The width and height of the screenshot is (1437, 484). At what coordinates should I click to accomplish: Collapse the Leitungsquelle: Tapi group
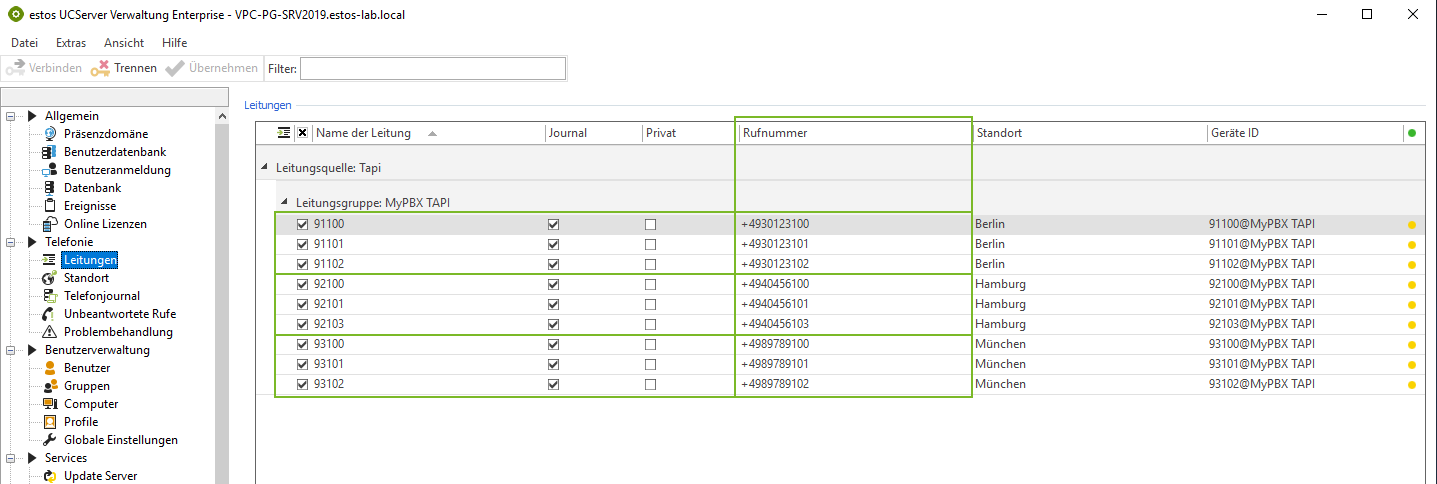tap(265, 168)
